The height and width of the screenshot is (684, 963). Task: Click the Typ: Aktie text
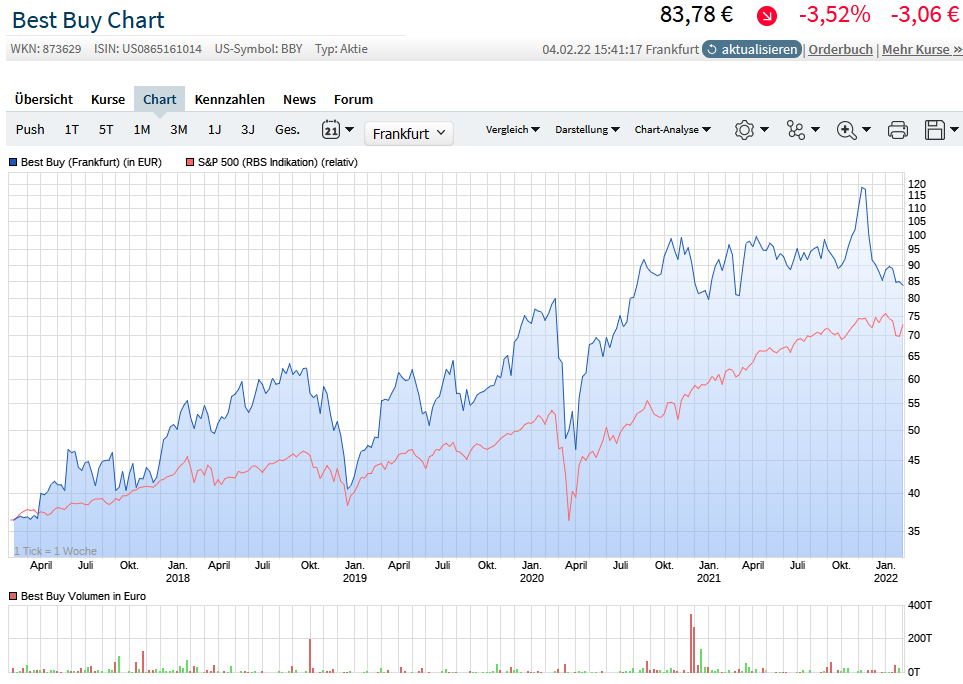click(x=341, y=49)
